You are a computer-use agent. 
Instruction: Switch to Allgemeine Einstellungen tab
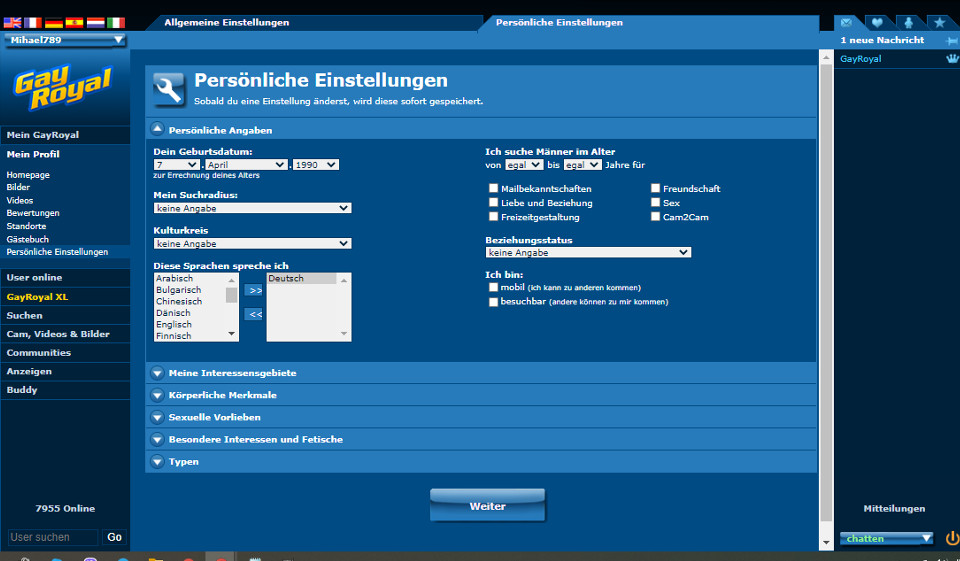tap(226, 22)
